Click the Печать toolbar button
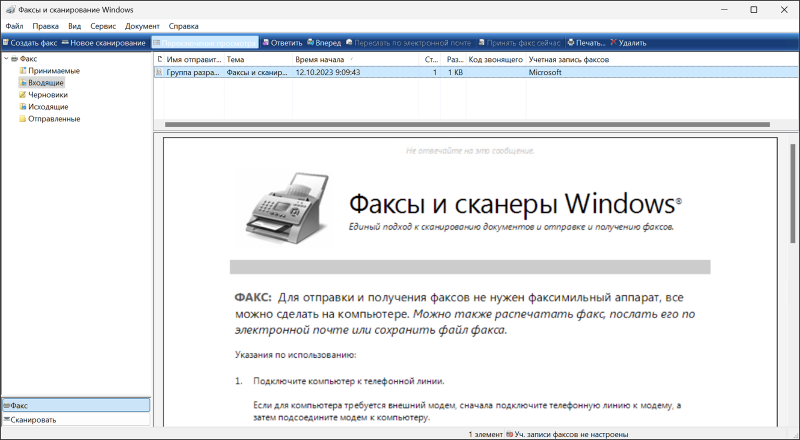The height and width of the screenshot is (440, 800). click(586, 43)
